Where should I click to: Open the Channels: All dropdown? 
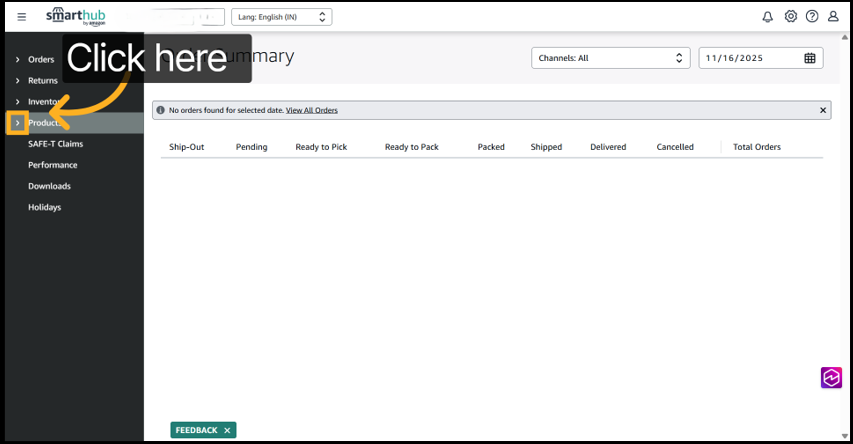click(610, 58)
